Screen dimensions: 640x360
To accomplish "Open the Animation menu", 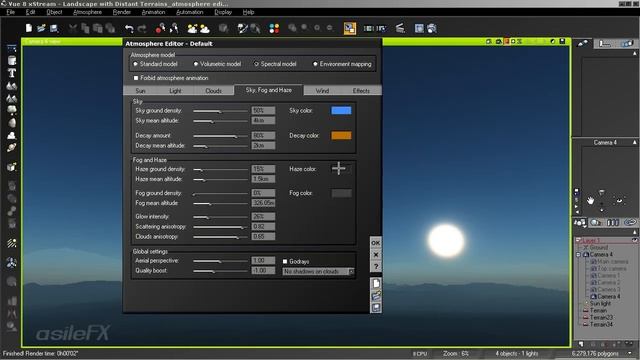I will 153,12.
